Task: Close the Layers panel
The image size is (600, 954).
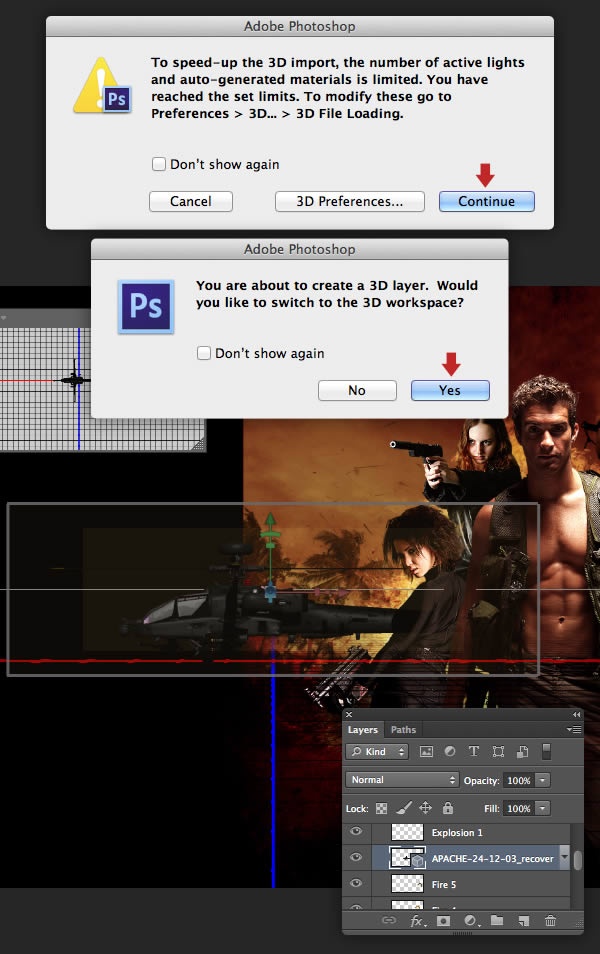Action: point(349,715)
